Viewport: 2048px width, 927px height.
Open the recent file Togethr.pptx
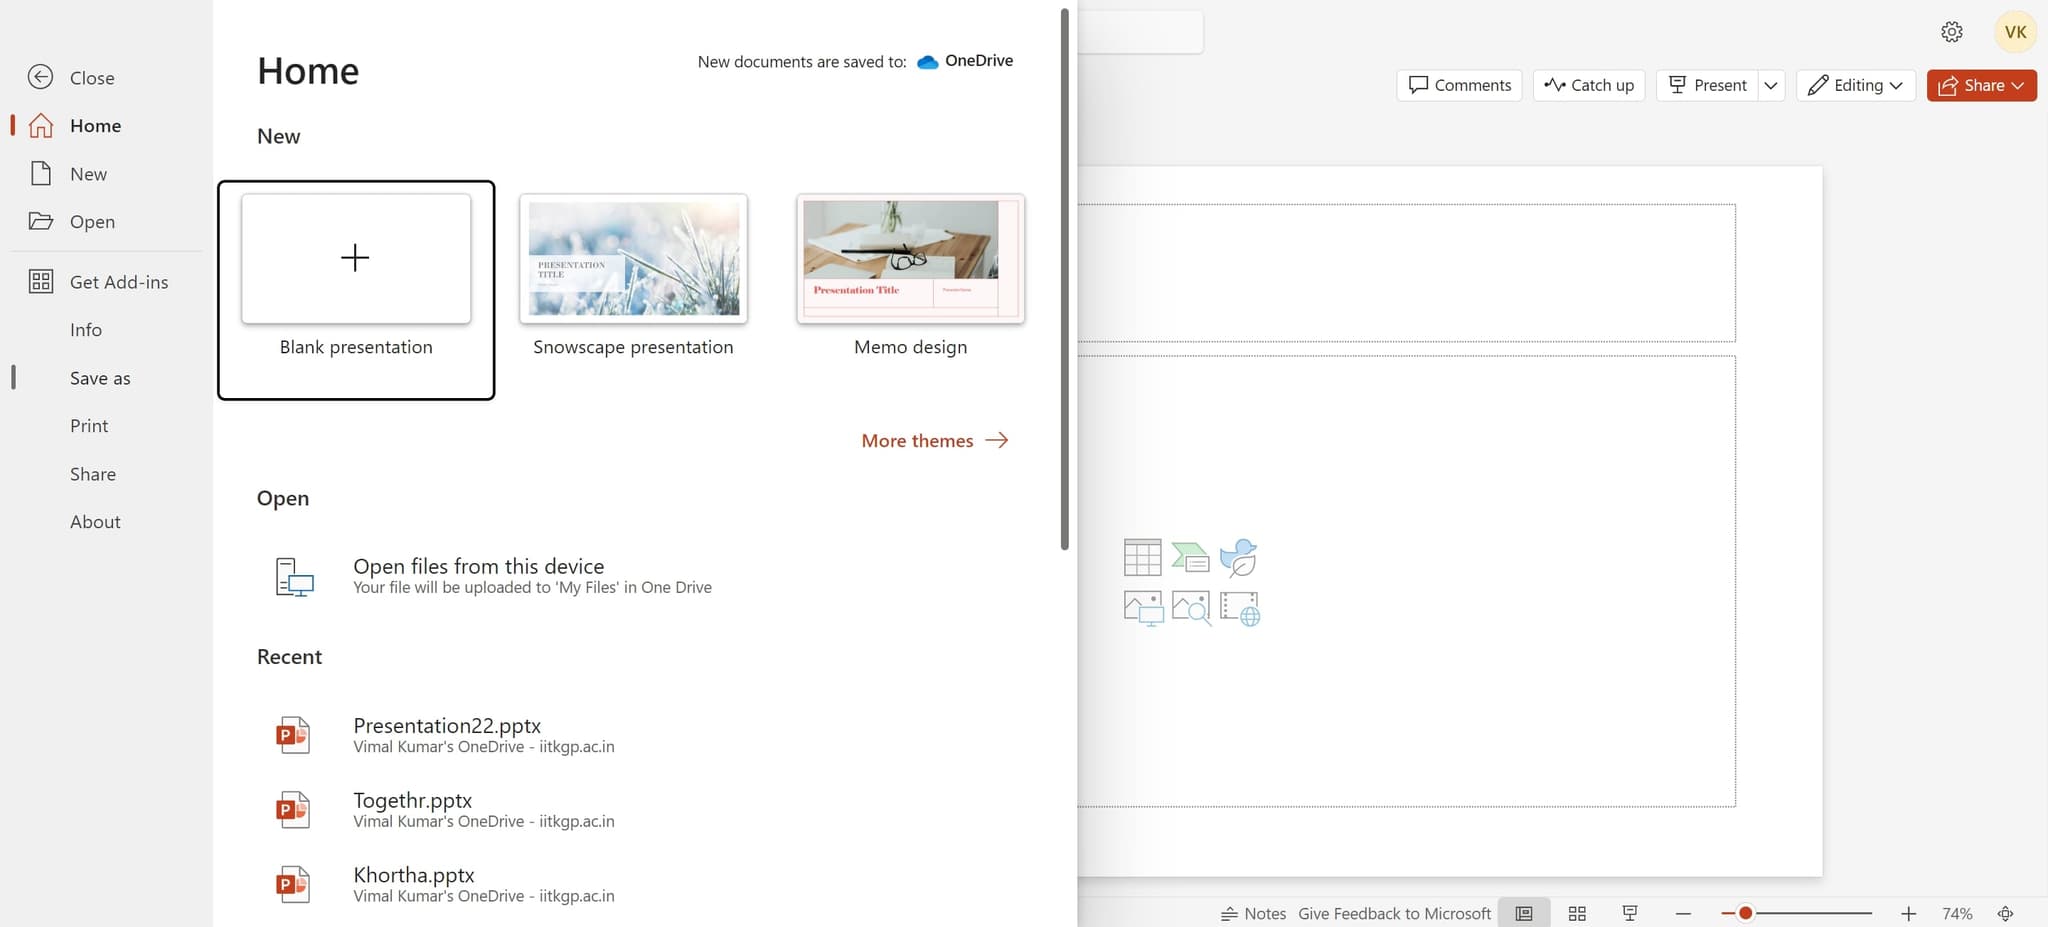tap(412, 801)
